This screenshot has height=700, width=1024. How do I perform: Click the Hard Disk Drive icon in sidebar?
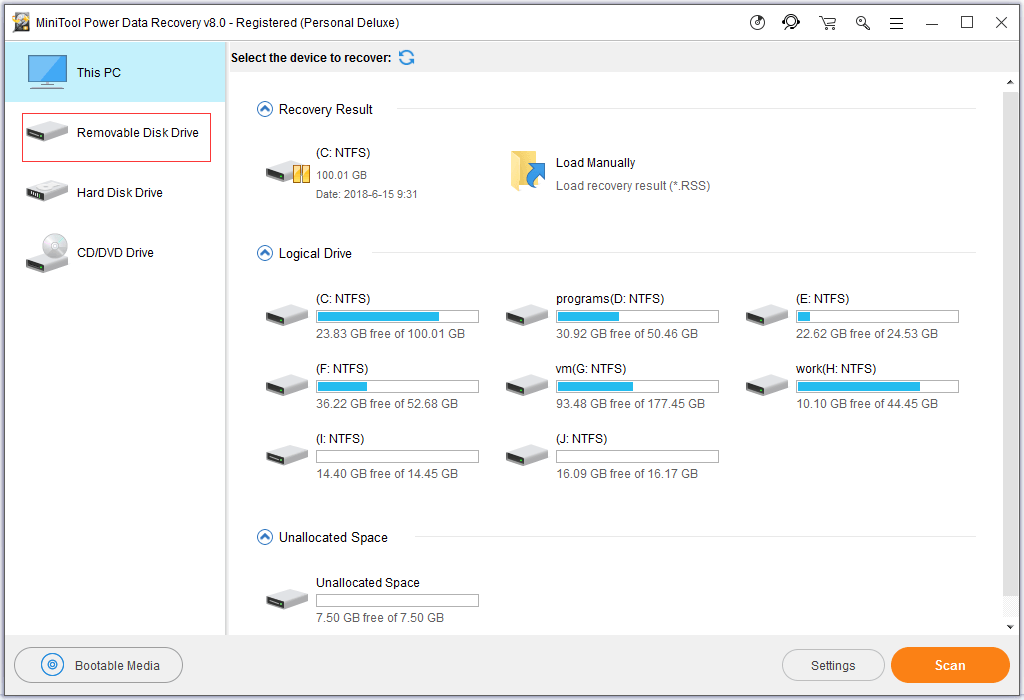click(x=47, y=191)
